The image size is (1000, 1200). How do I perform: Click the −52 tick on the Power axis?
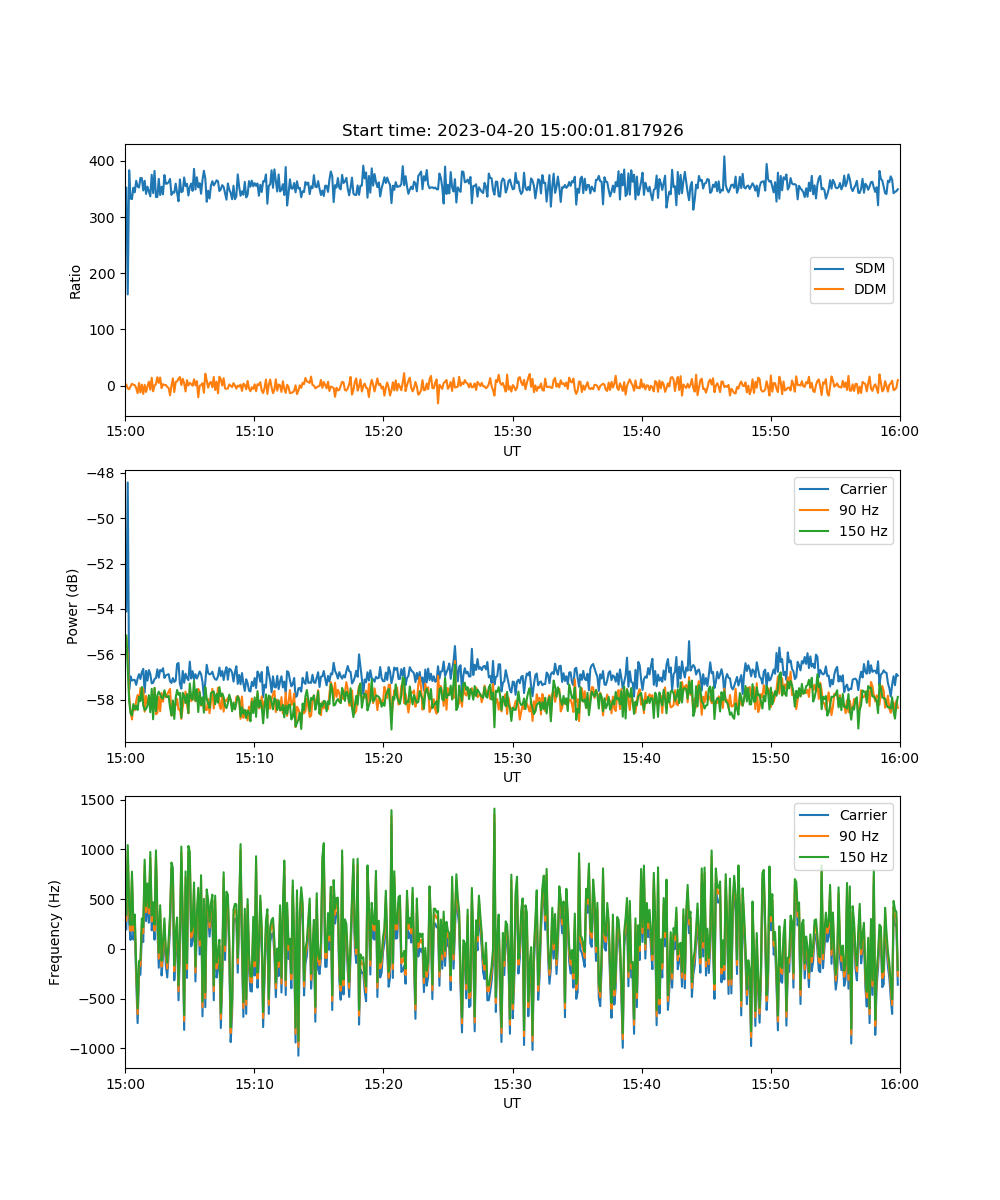[100, 564]
